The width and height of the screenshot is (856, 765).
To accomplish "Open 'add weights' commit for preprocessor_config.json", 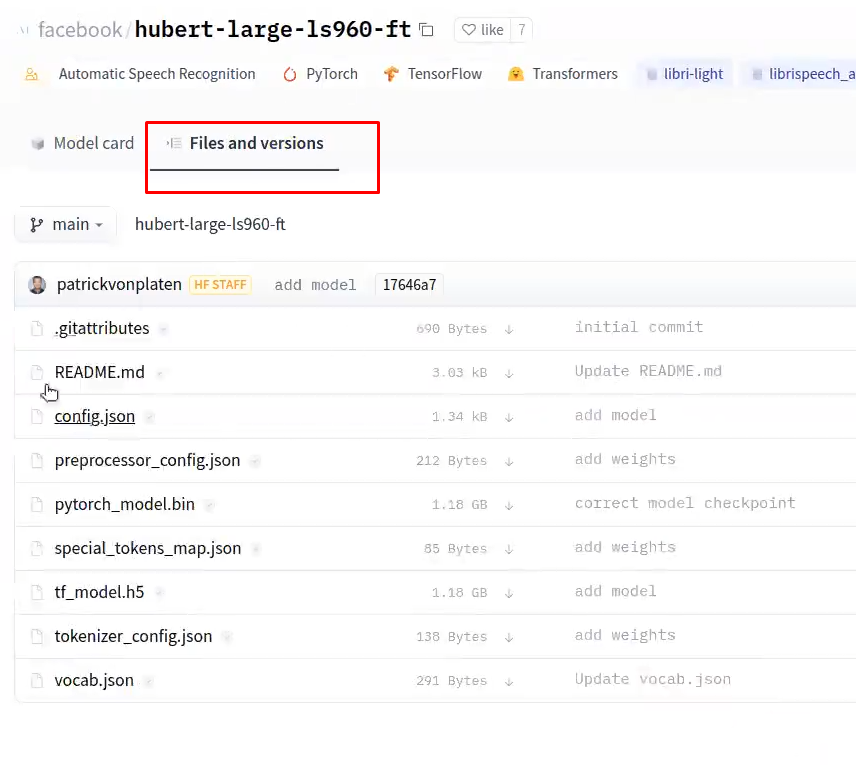I will [625, 459].
